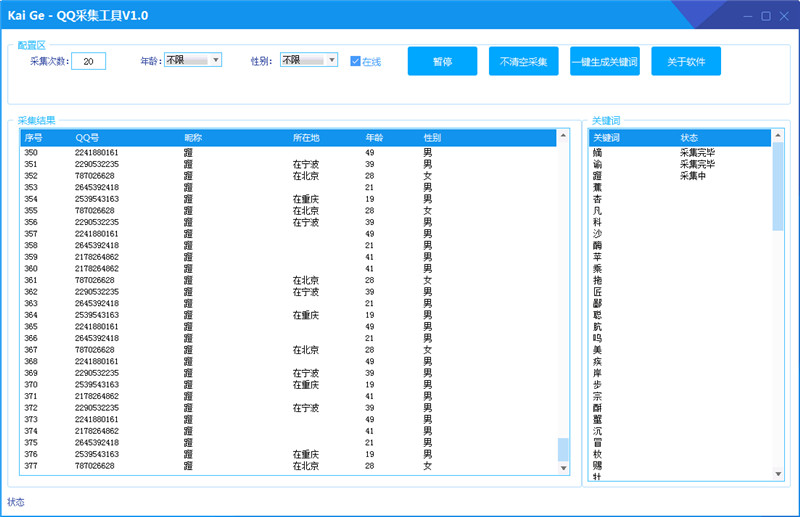Click the keyword list scrollbar thumb
Screen dimensions: 800x517
[x=778, y=186]
